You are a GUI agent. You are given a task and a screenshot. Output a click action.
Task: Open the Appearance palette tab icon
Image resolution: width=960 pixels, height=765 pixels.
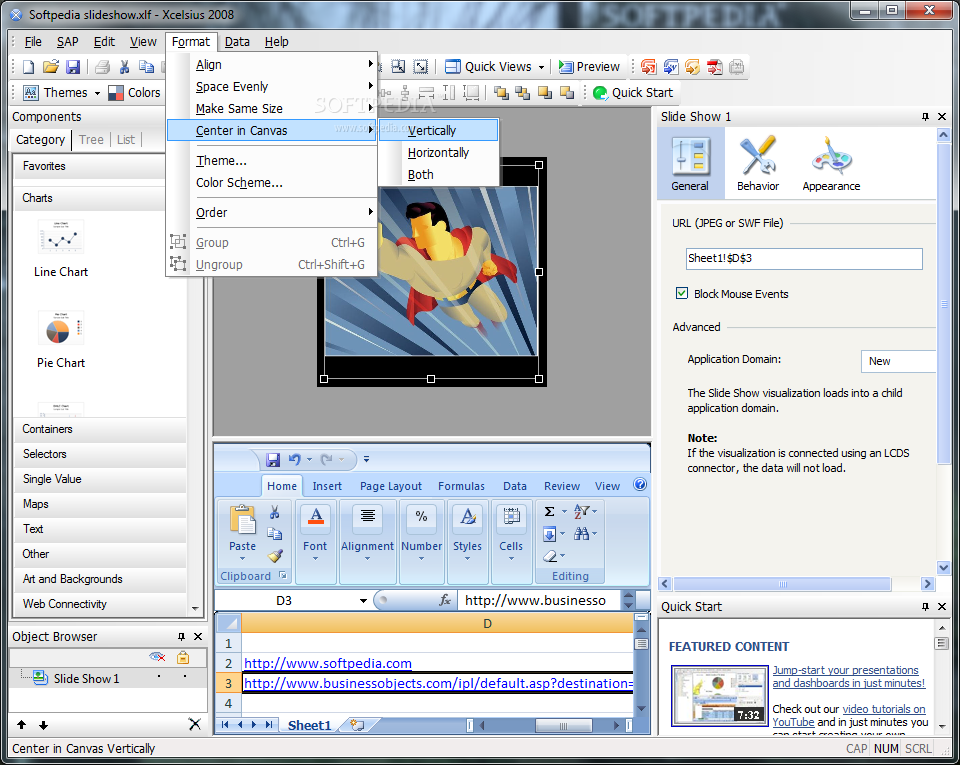(831, 163)
